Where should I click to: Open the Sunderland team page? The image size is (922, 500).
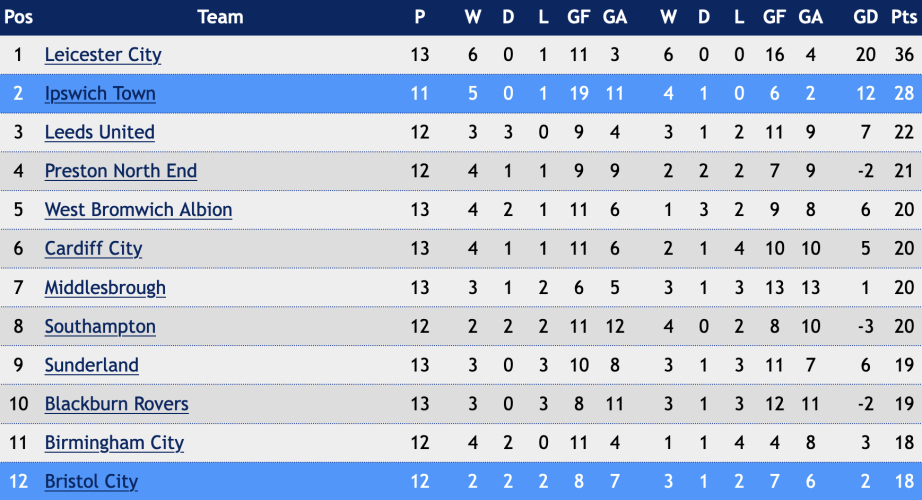[x=92, y=365]
